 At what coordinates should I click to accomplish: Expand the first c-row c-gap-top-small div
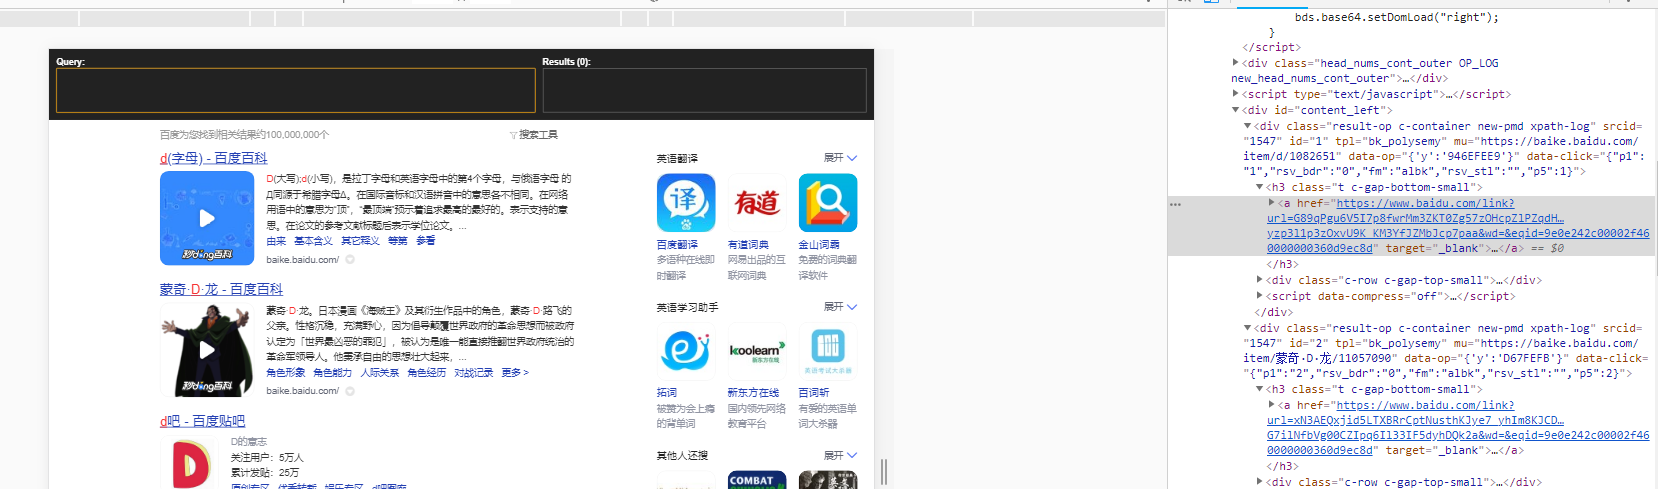1260,280
